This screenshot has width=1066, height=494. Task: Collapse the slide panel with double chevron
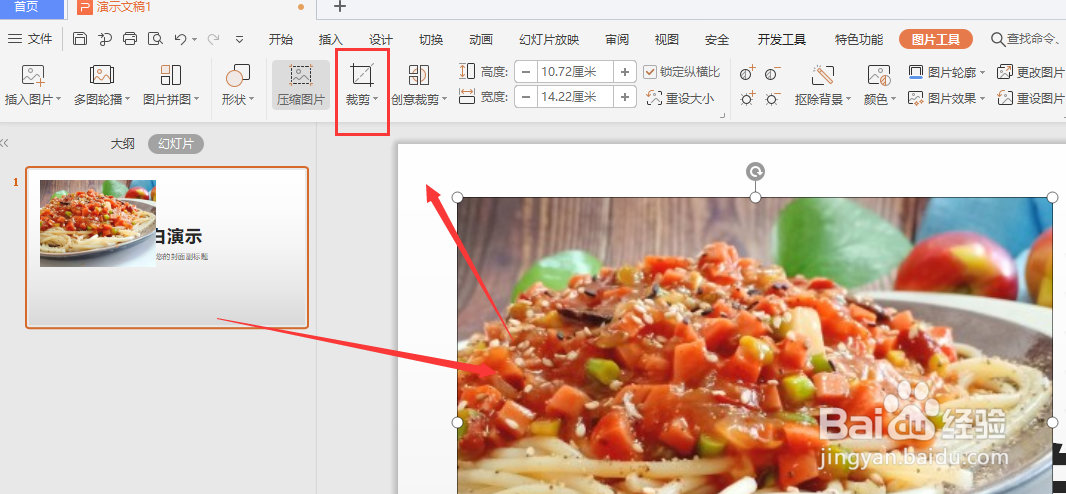click(x=4, y=143)
